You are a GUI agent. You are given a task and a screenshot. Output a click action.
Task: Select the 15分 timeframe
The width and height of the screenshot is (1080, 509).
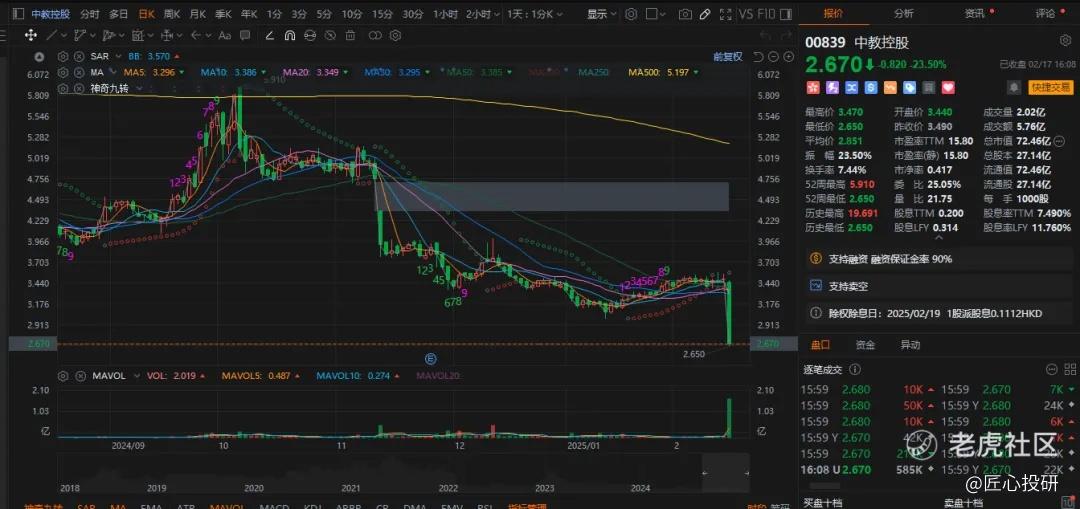coord(382,14)
